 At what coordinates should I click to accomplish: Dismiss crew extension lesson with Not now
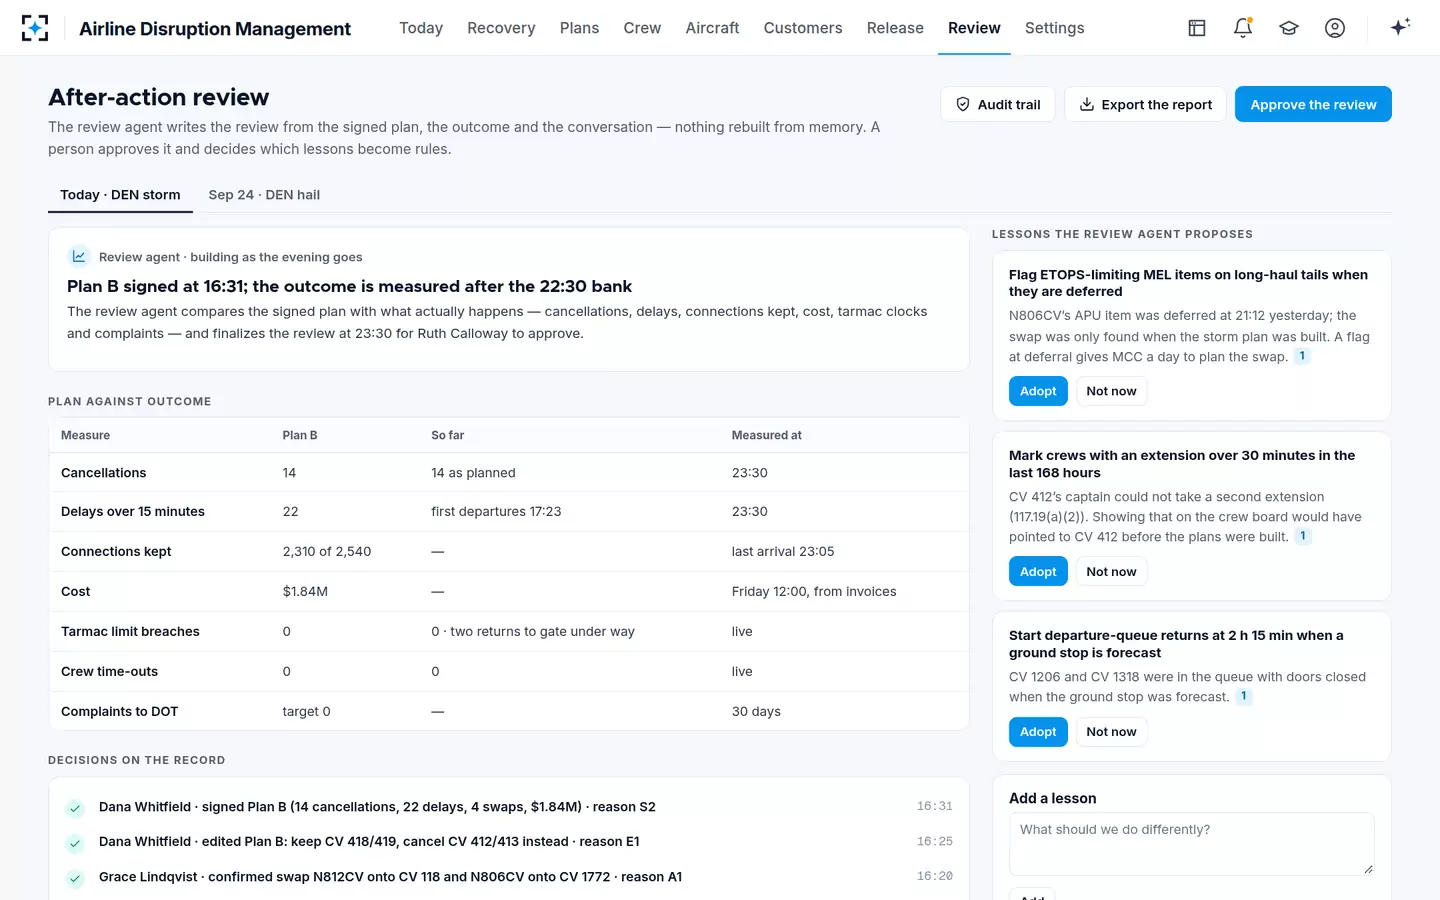point(1111,571)
